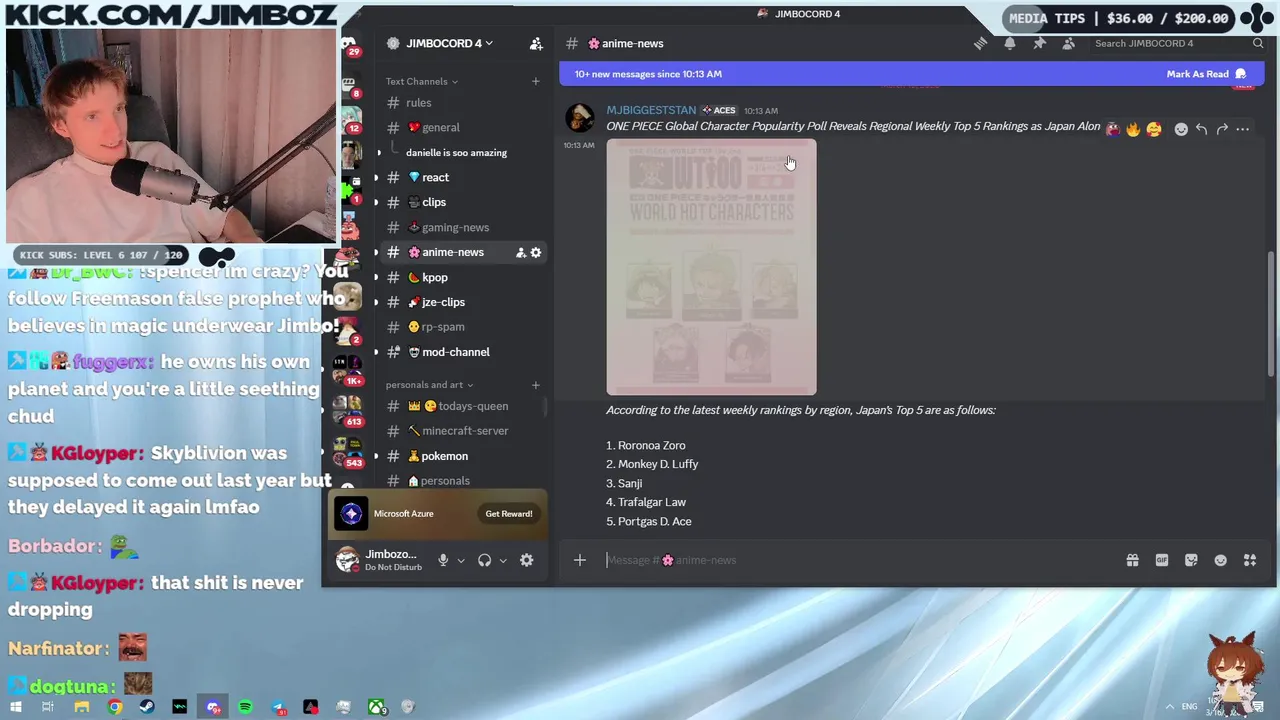
Task: Open anime-news edit channel gear
Action: pos(536,252)
